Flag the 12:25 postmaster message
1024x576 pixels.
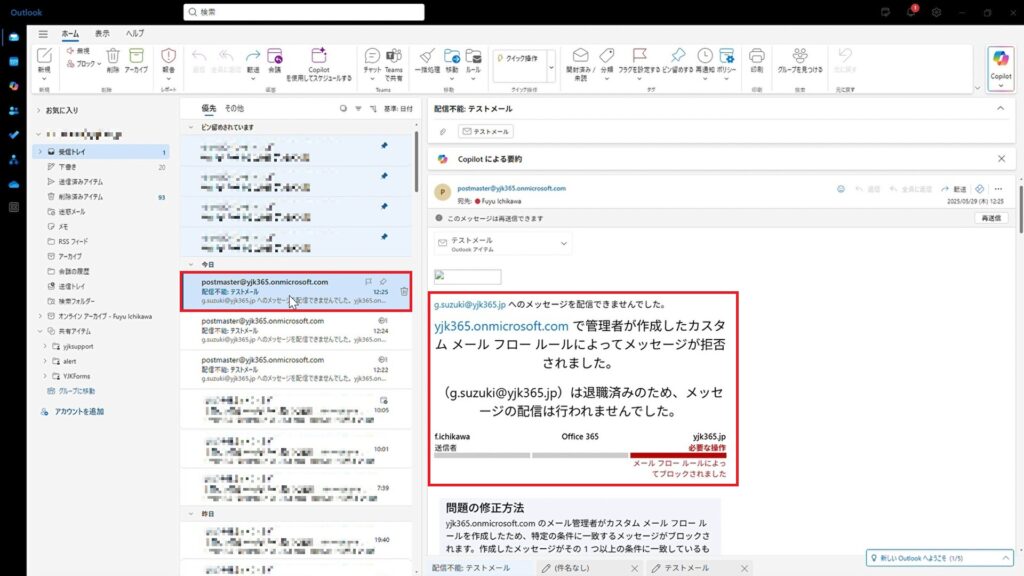(x=368, y=282)
